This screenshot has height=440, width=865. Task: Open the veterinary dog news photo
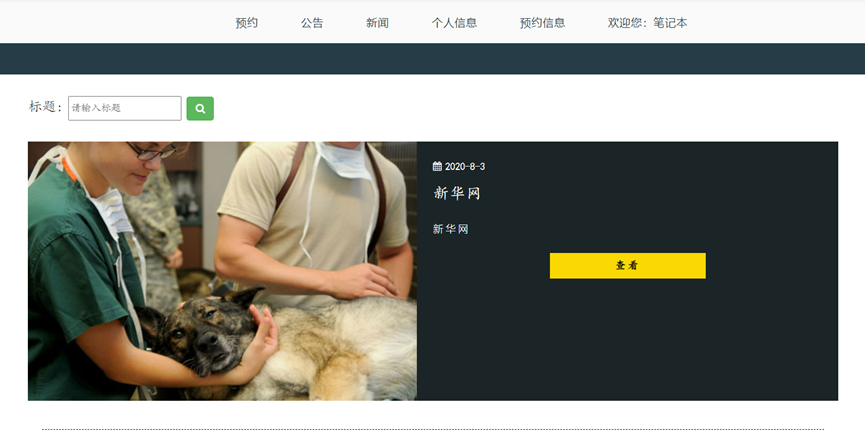click(222, 271)
